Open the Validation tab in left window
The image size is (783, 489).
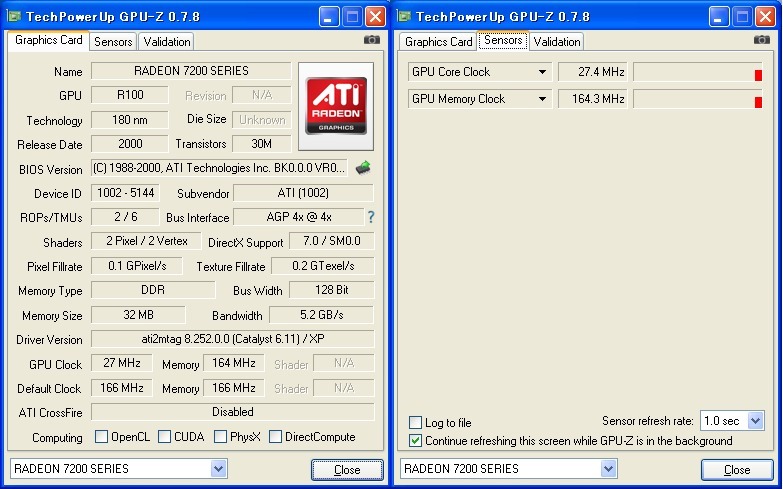[x=167, y=42]
